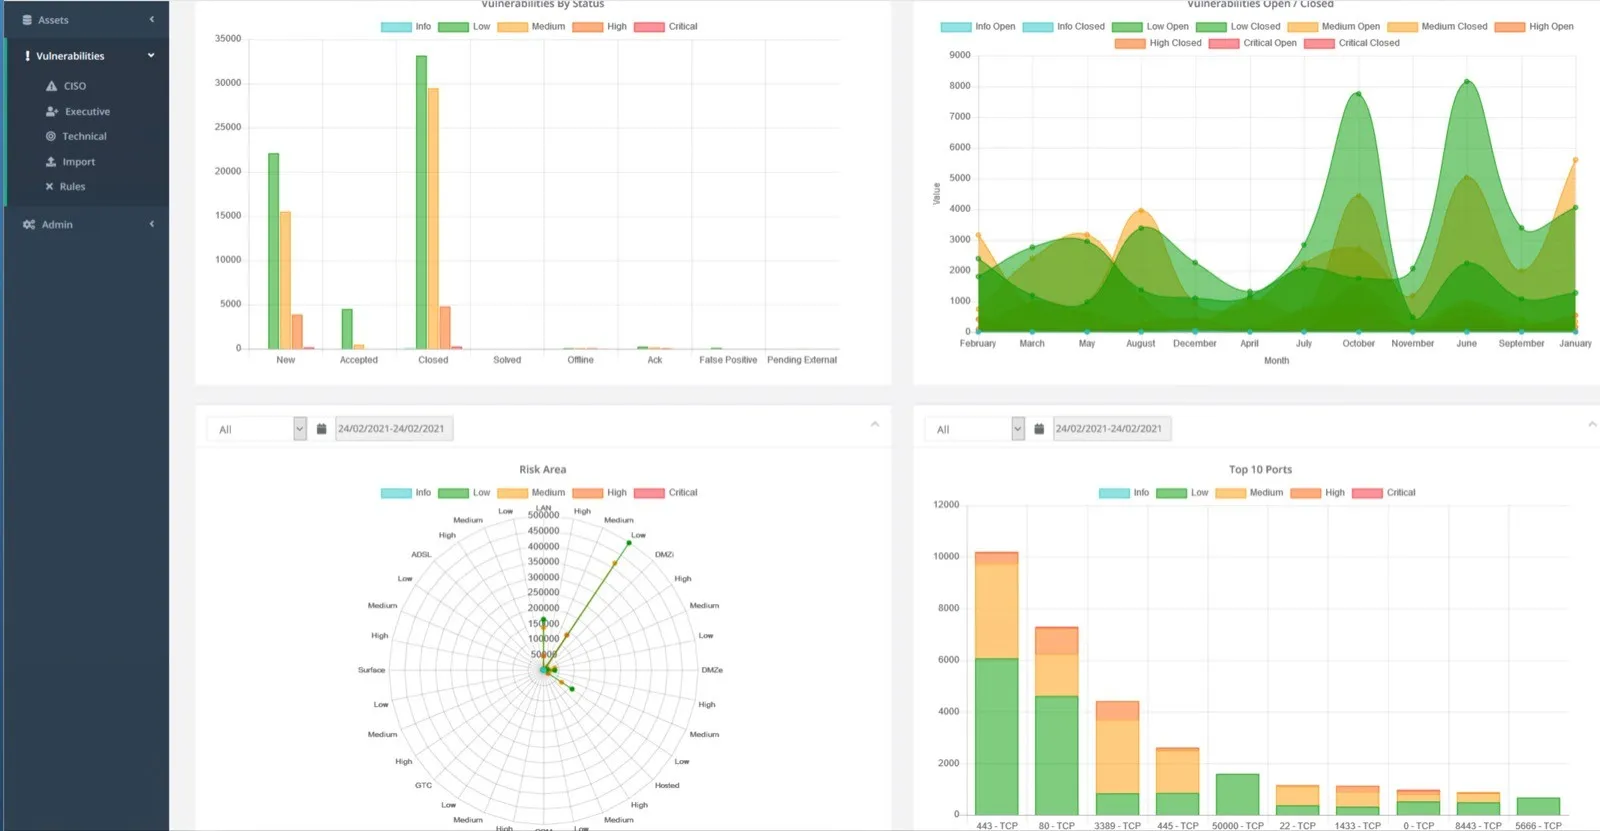The height and width of the screenshot is (831, 1600).
Task: Toggle Critical series in status chart legend
Action: (x=666, y=27)
